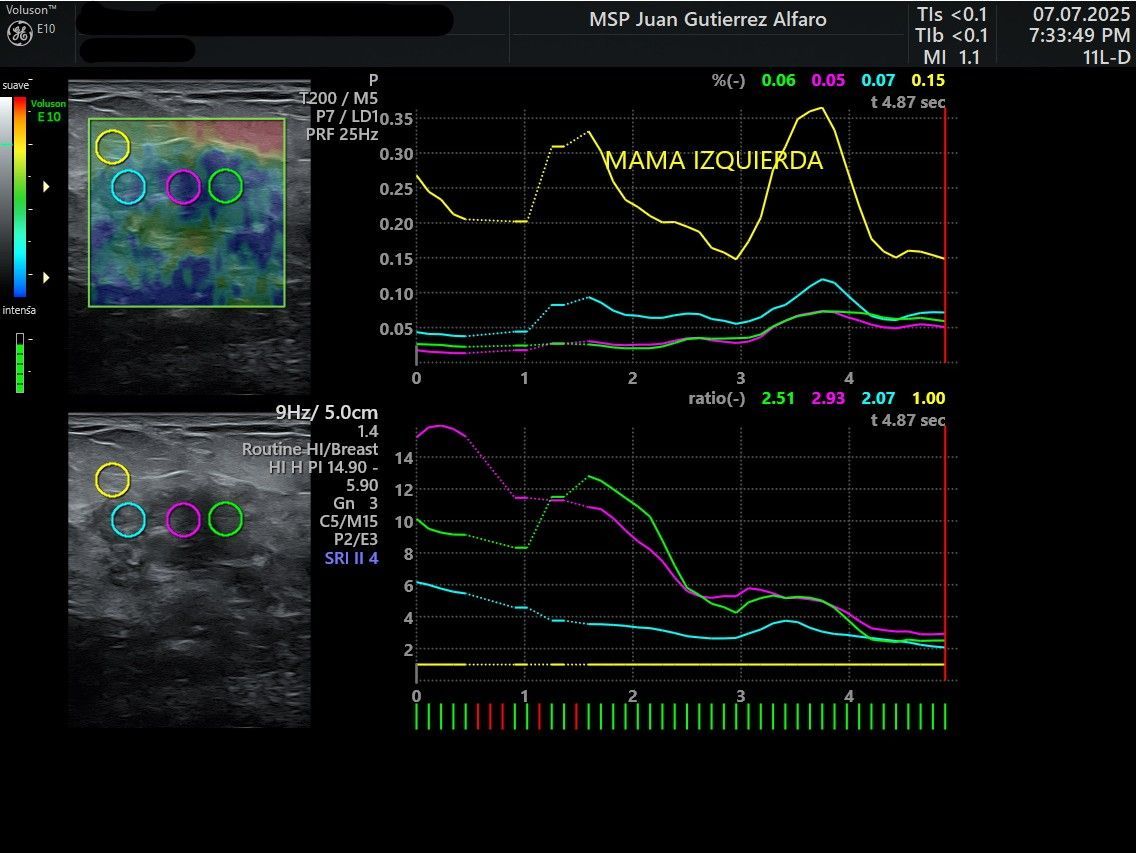This screenshot has width=1136, height=853.
Task: Click the C5/M15 parameter
Action: click(x=348, y=522)
